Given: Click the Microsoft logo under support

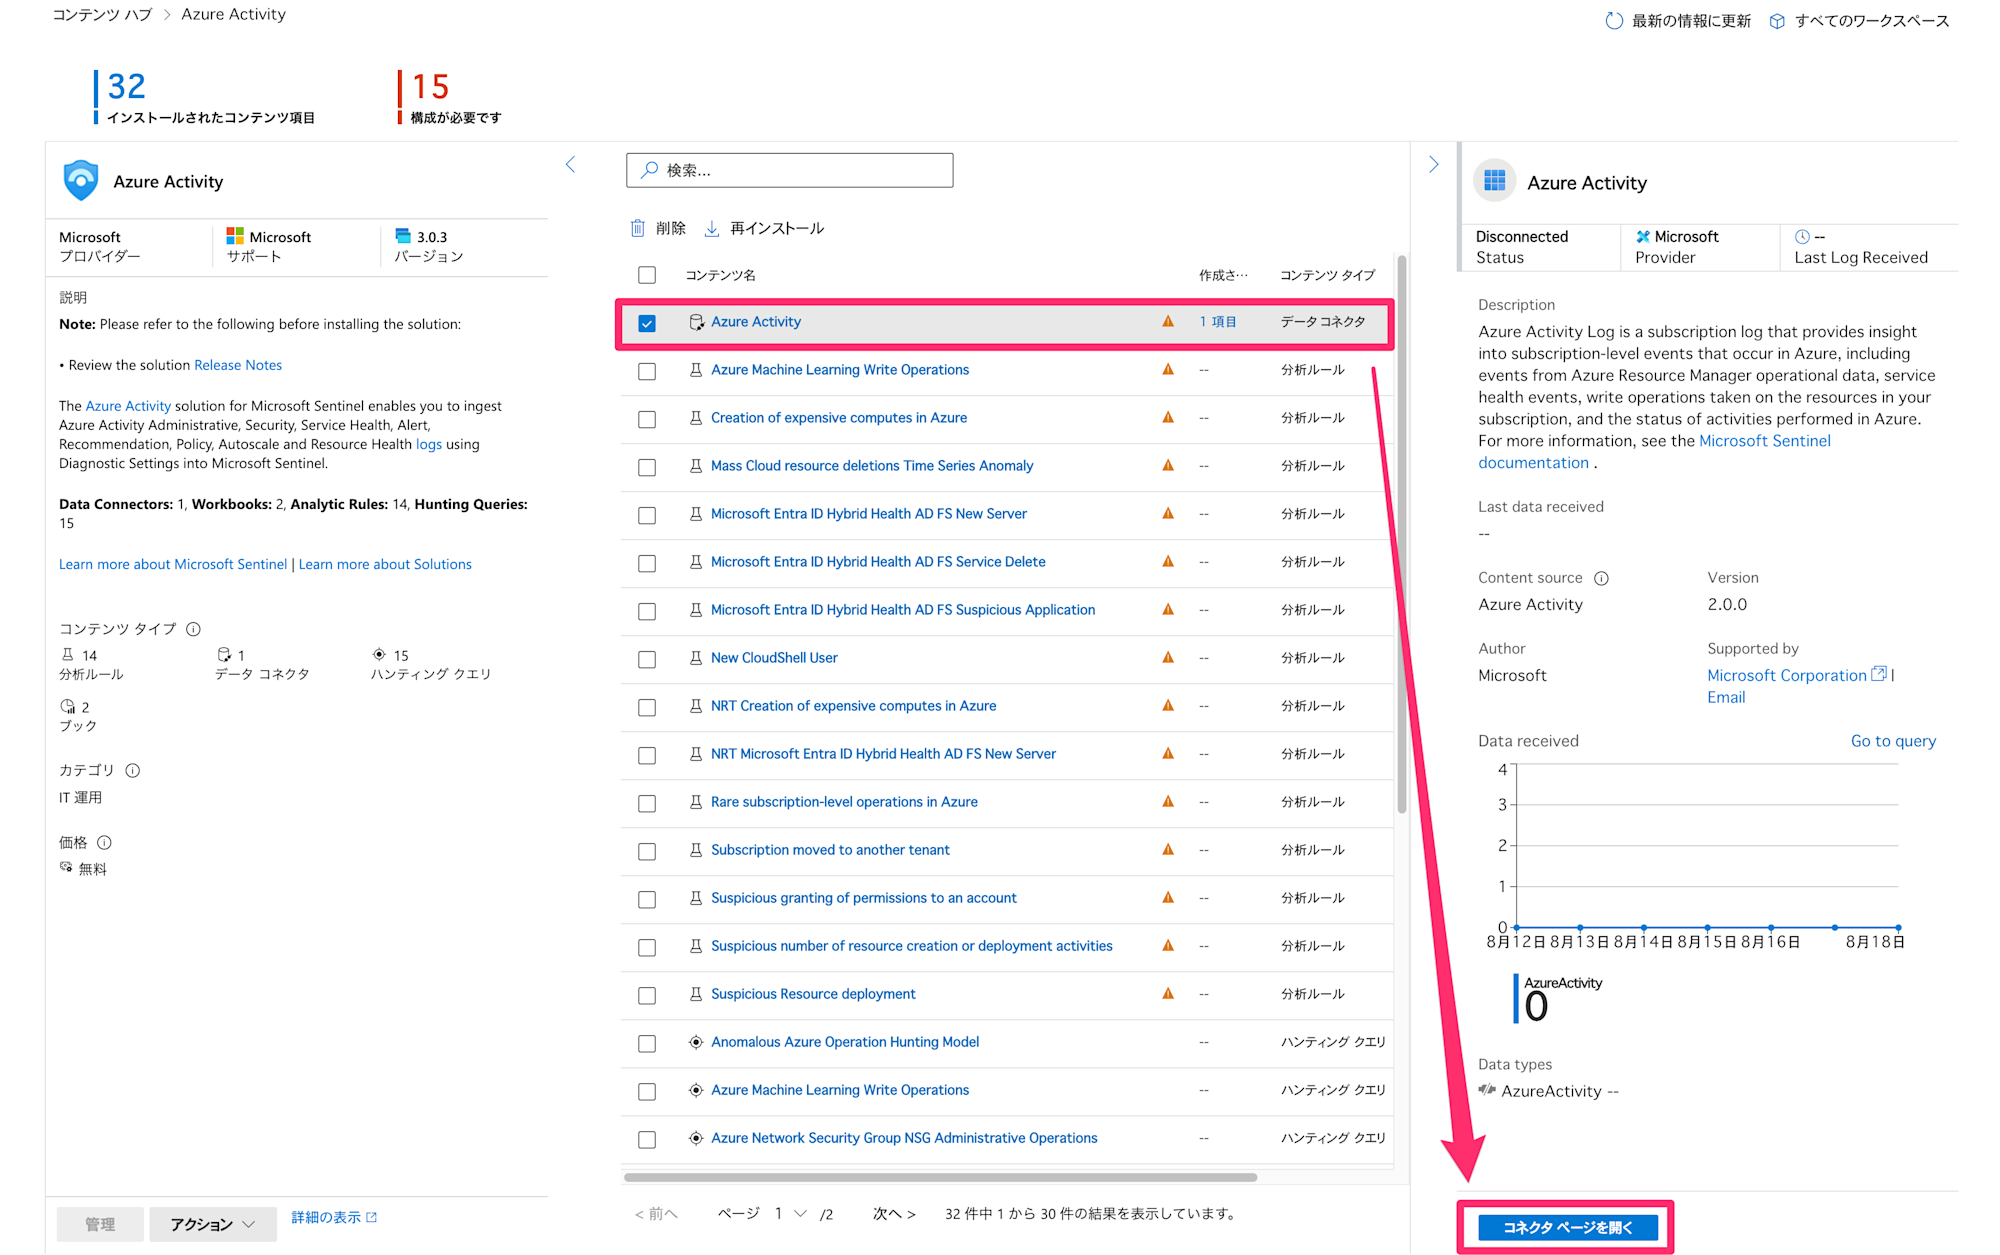Looking at the screenshot, I should coord(235,236).
